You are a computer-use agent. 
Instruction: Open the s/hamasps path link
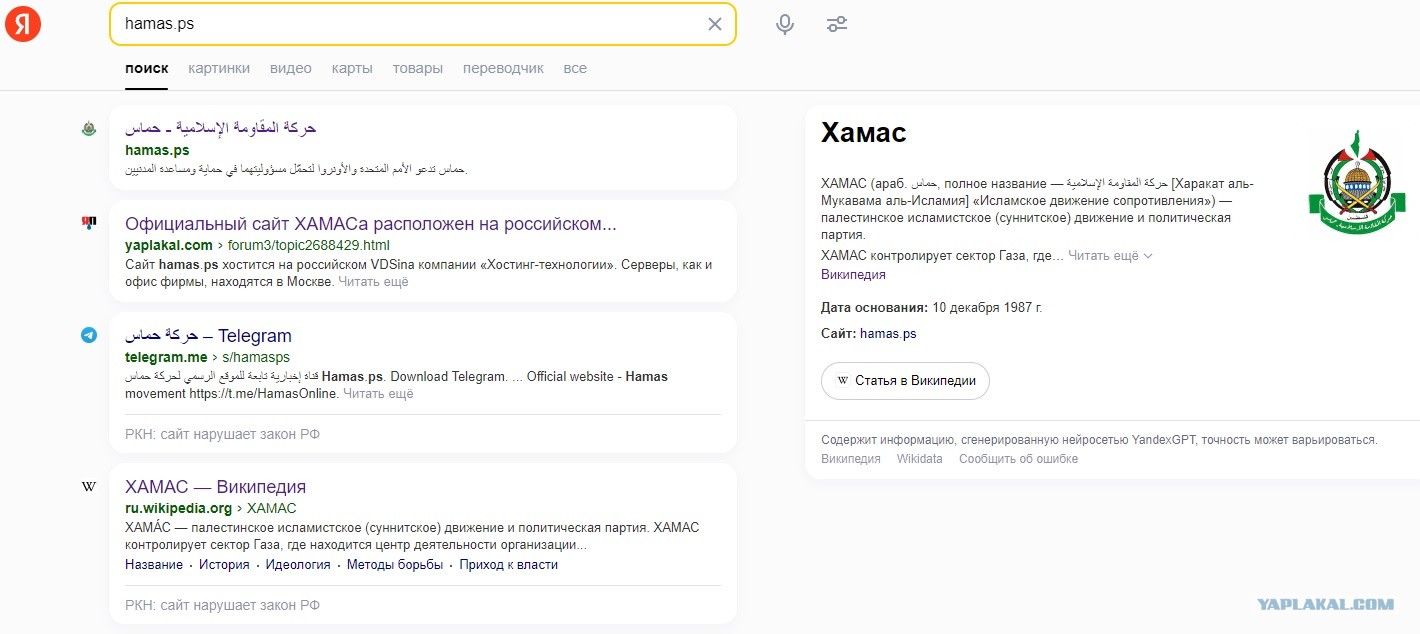pyautogui.click(x=255, y=357)
